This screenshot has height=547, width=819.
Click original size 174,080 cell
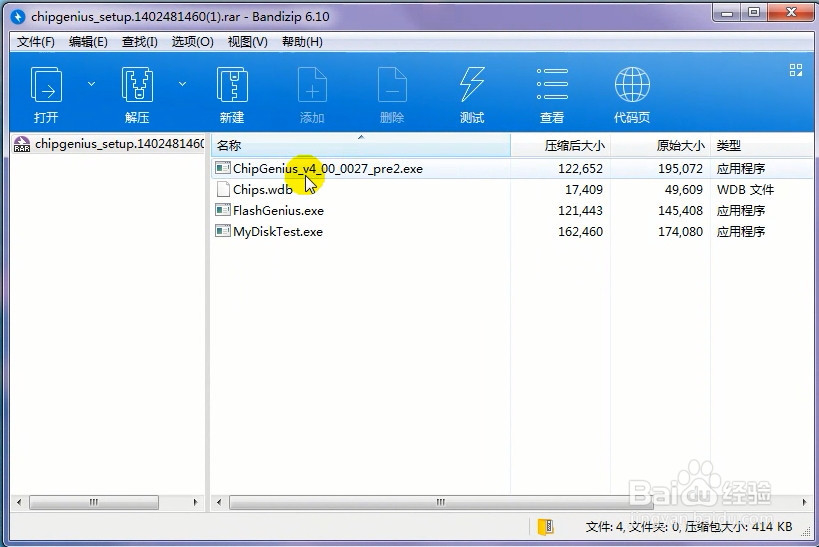click(680, 231)
